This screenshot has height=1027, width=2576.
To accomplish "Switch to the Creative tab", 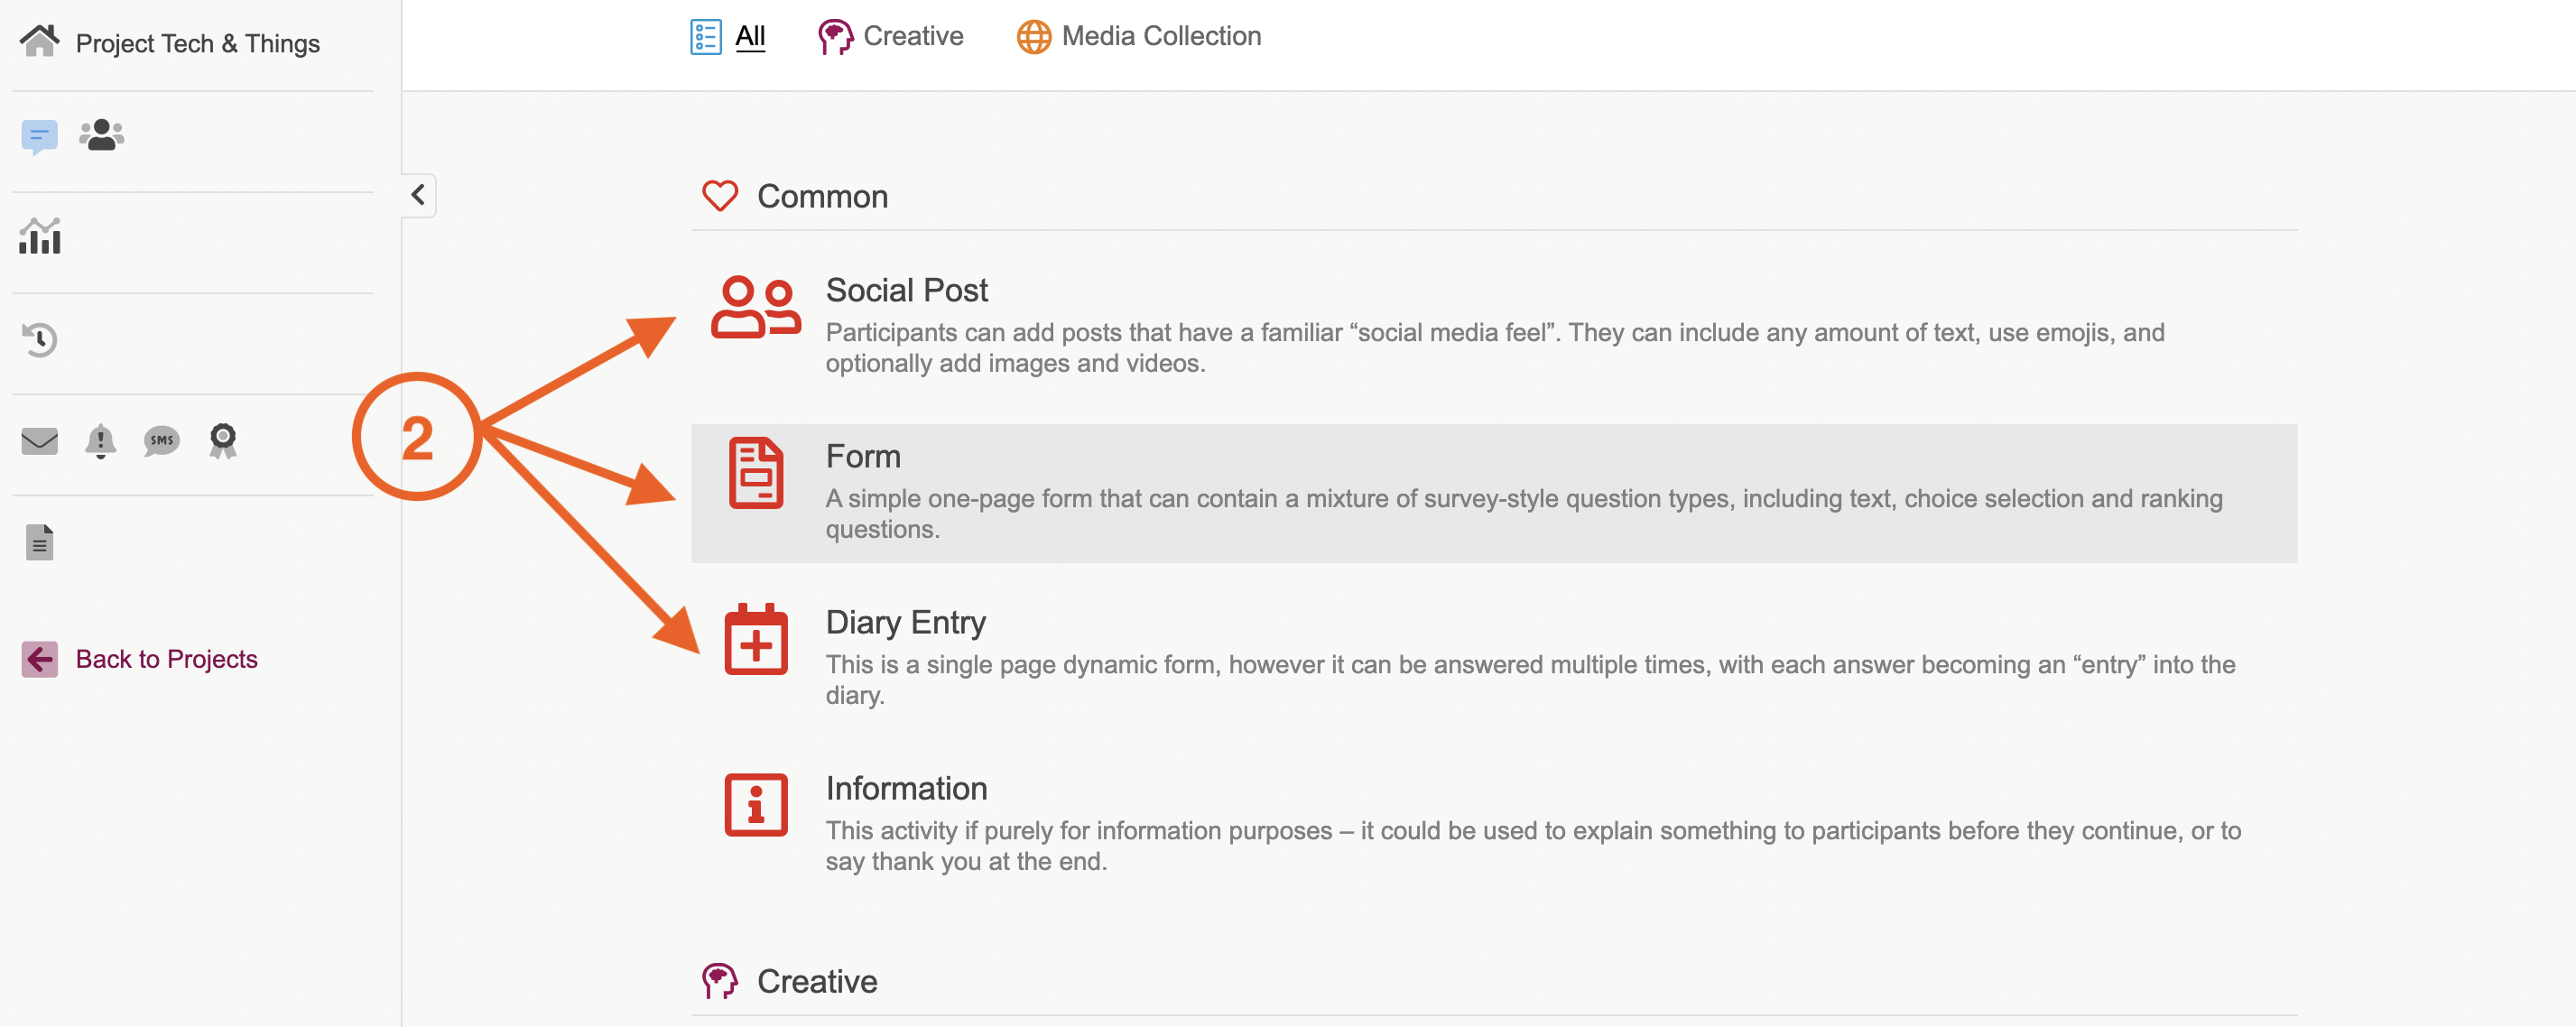I will coord(912,37).
